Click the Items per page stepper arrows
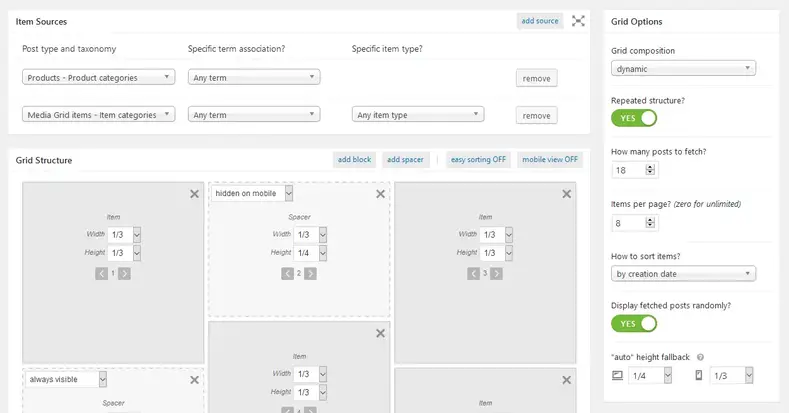 tap(650, 222)
